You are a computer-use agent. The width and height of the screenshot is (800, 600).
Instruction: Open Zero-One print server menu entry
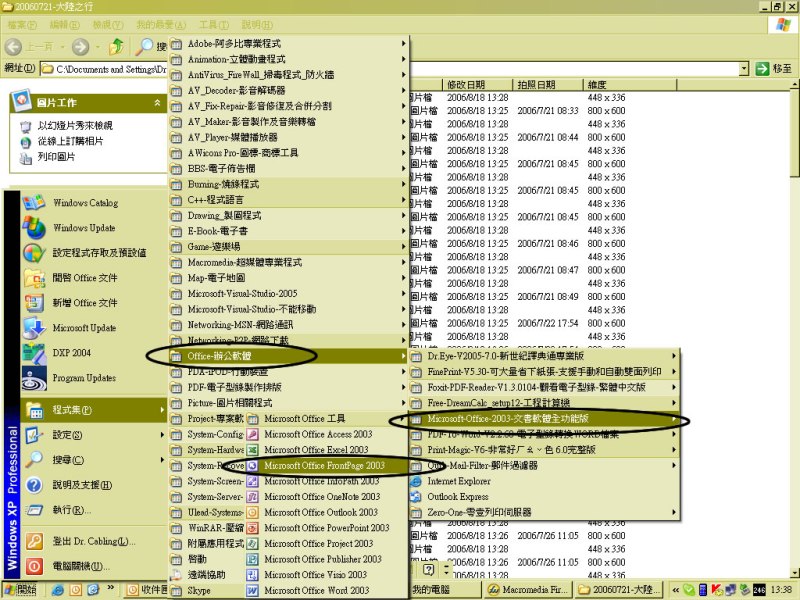(544, 512)
